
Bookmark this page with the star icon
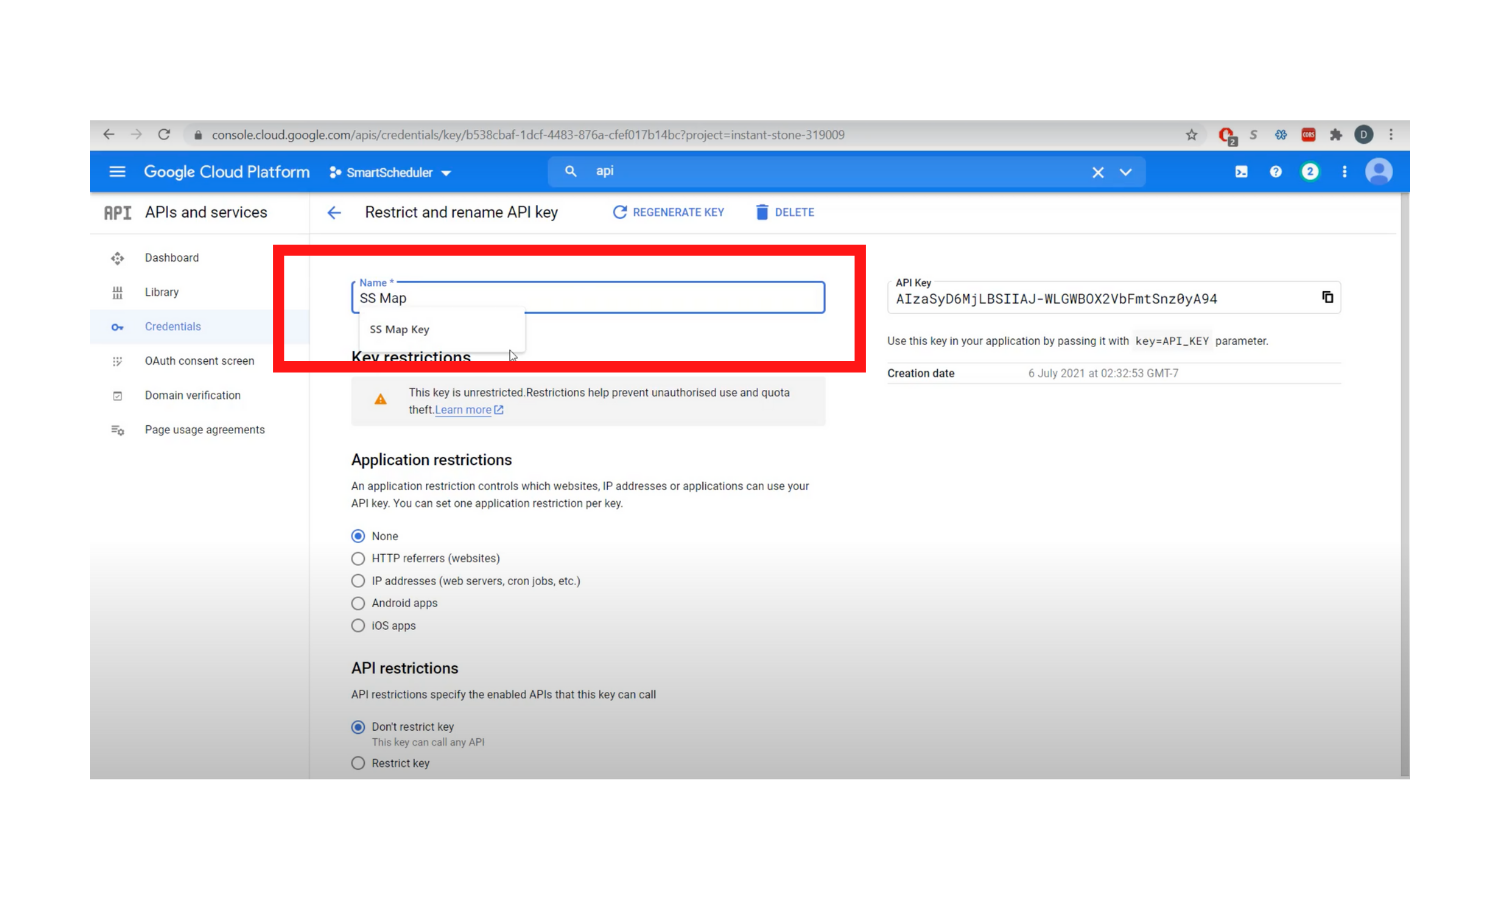[x=1191, y=135]
